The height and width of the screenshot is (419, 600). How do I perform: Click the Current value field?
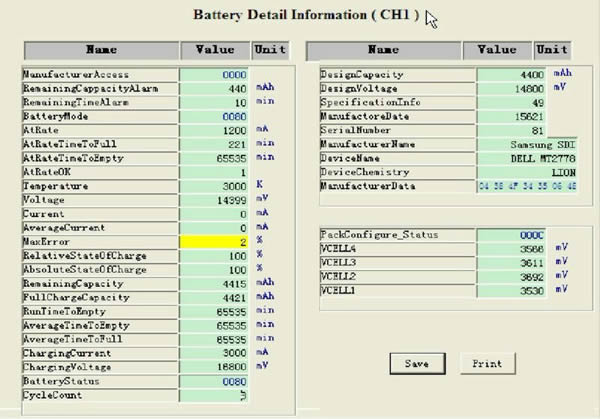coord(214,214)
